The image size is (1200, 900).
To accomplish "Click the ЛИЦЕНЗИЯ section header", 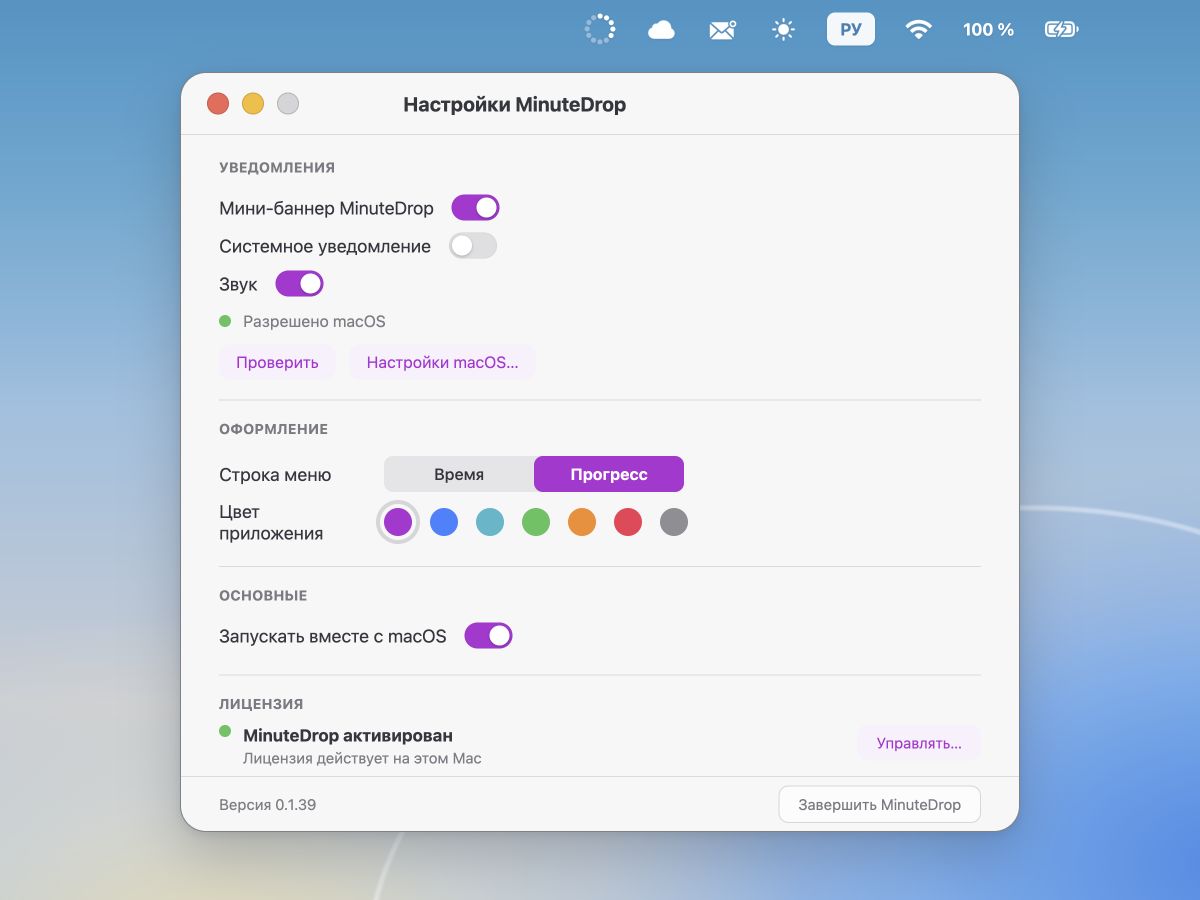I will [261, 704].
